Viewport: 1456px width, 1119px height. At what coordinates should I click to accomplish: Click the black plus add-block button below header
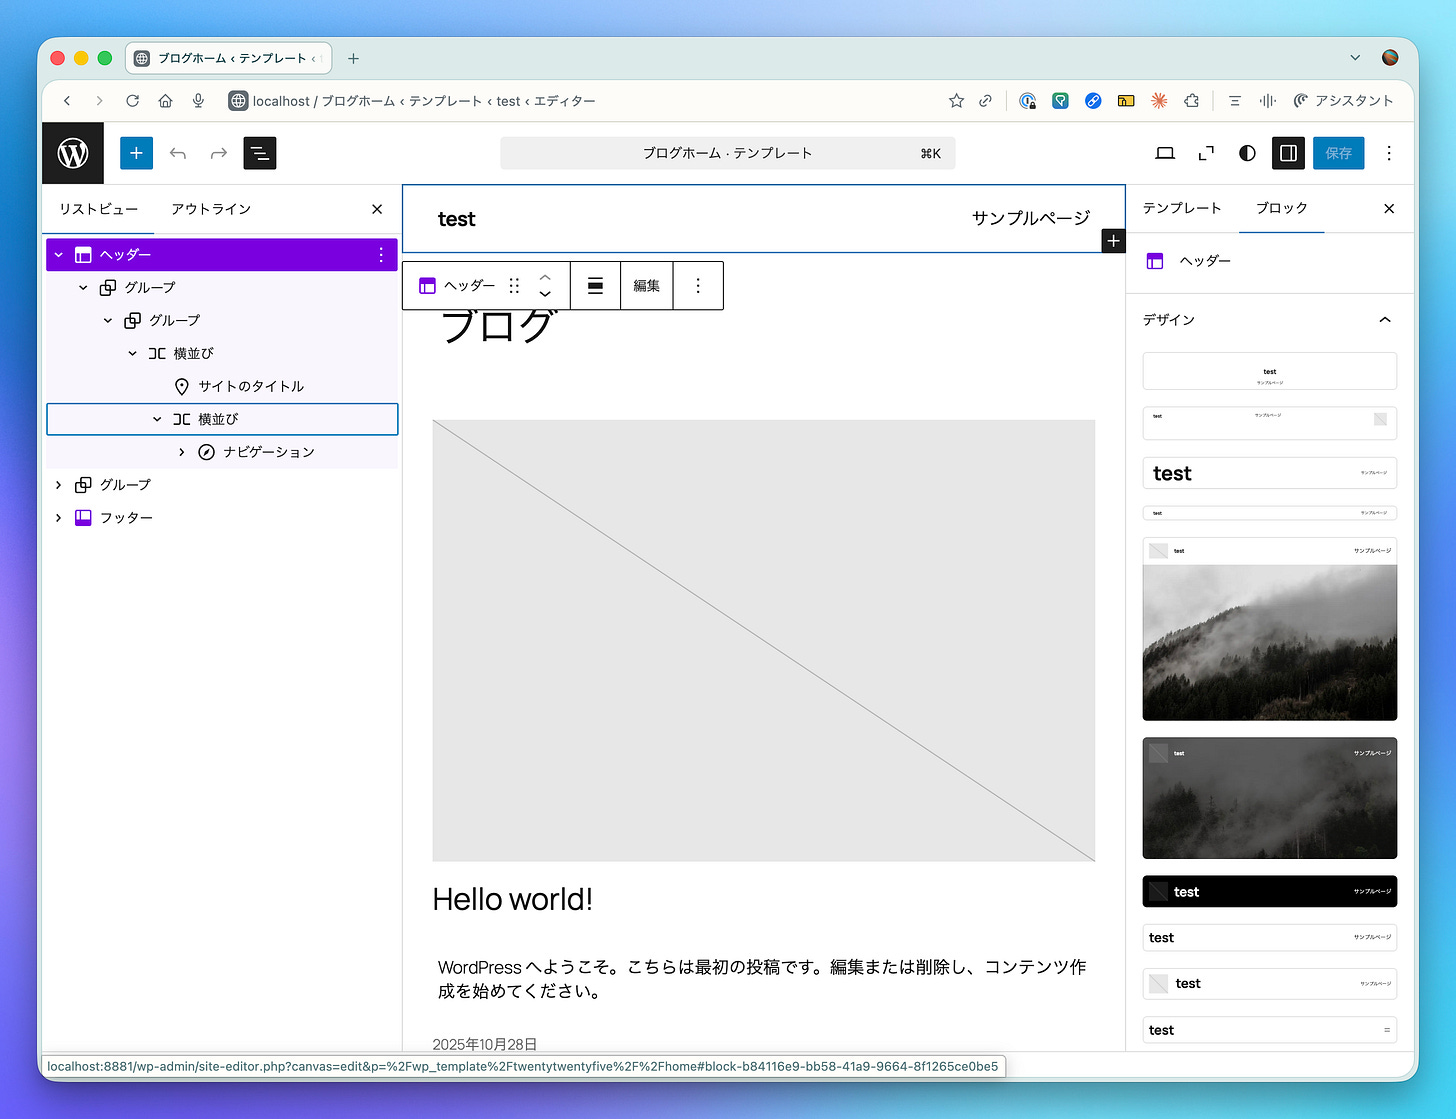tap(1113, 241)
